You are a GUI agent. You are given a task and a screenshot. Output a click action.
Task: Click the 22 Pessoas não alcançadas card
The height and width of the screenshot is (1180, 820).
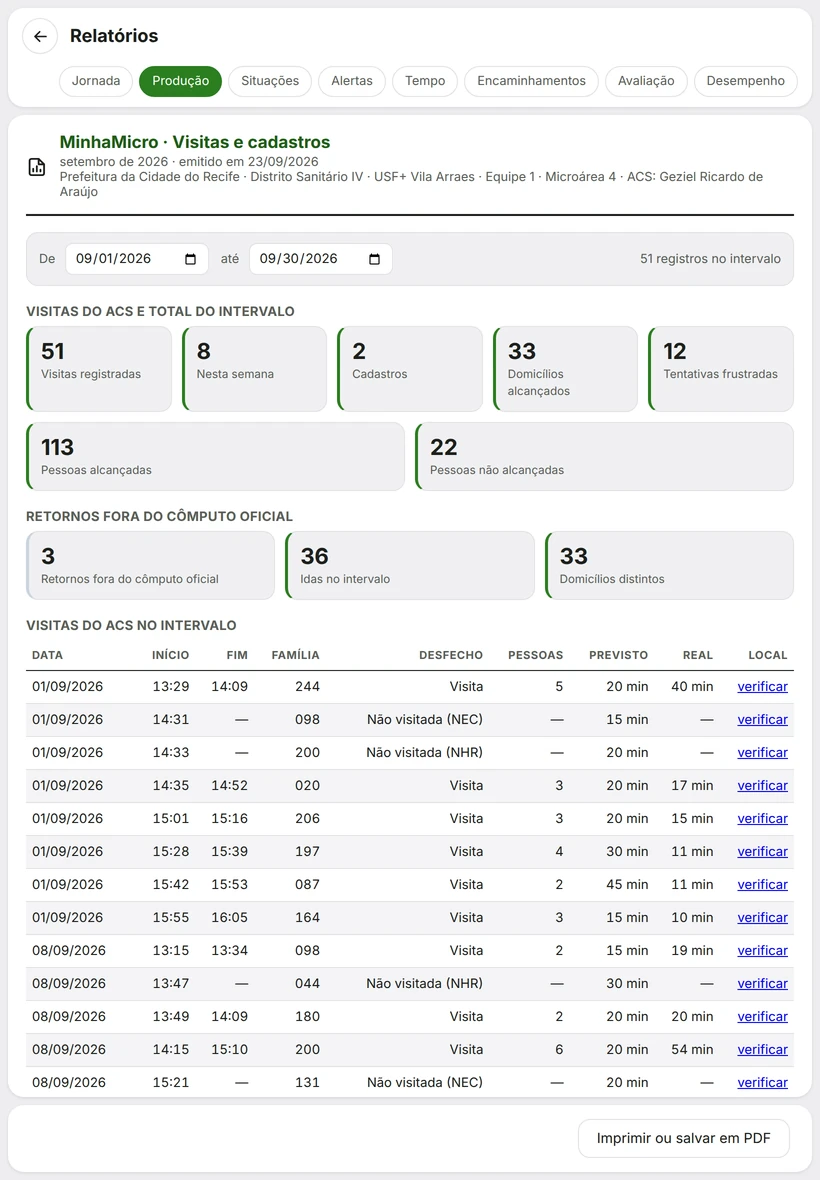[604, 457]
